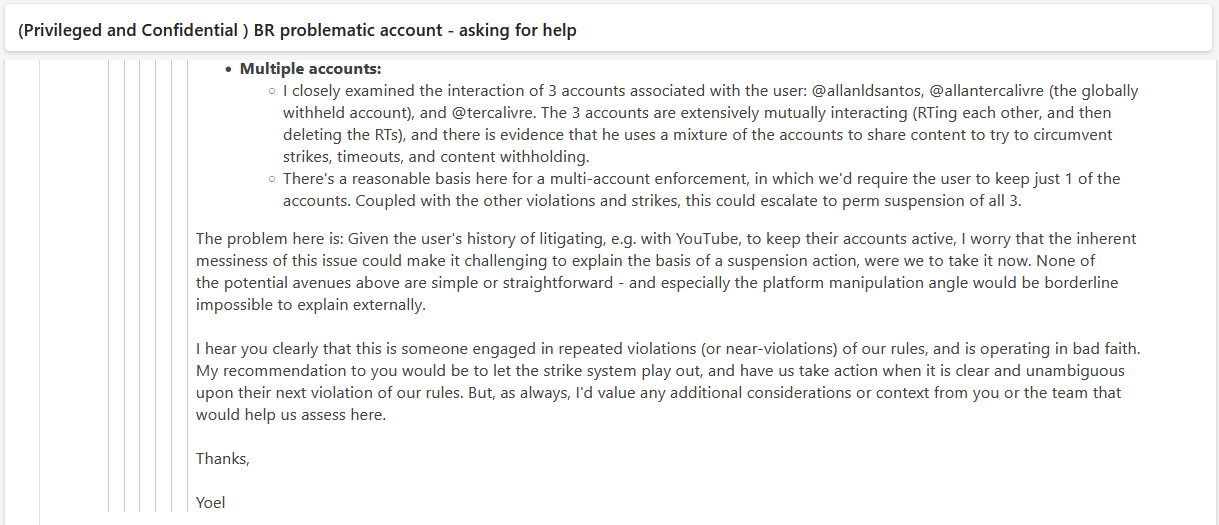Click "Privileged and Confidential" in the subject
This screenshot has width=1219, height=525.
[x=127, y=30]
